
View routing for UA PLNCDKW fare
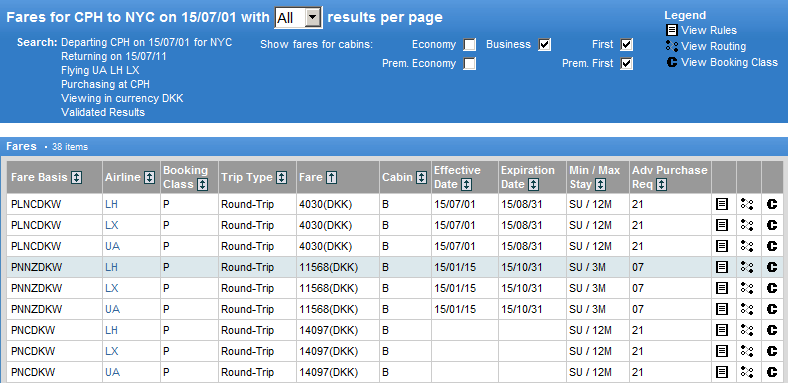click(x=747, y=246)
